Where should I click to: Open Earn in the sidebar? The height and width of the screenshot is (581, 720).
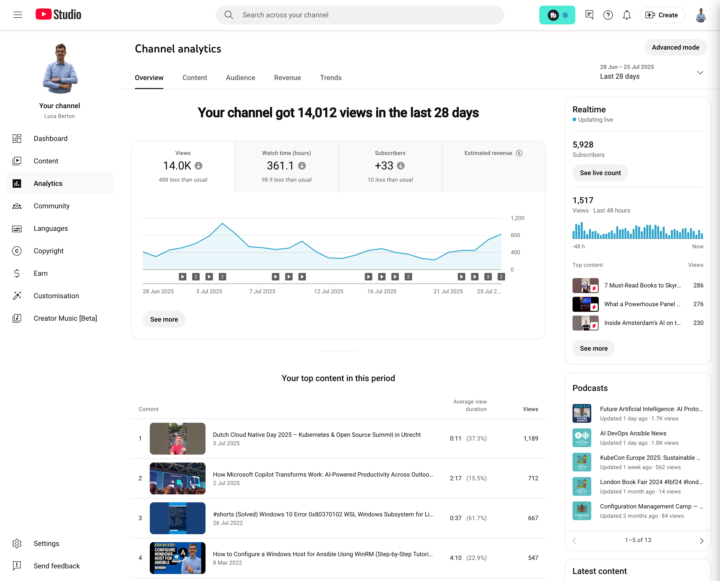point(60,273)
